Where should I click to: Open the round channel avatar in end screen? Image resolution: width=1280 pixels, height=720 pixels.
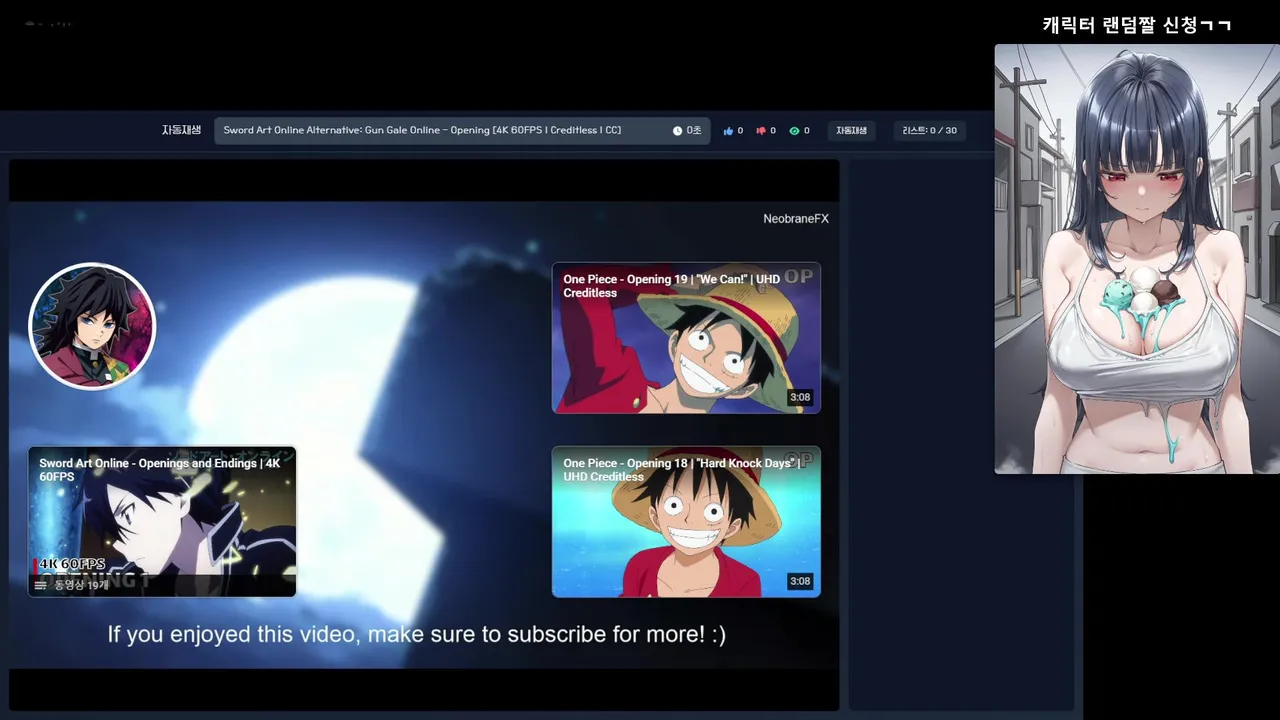tap(92, 326)
